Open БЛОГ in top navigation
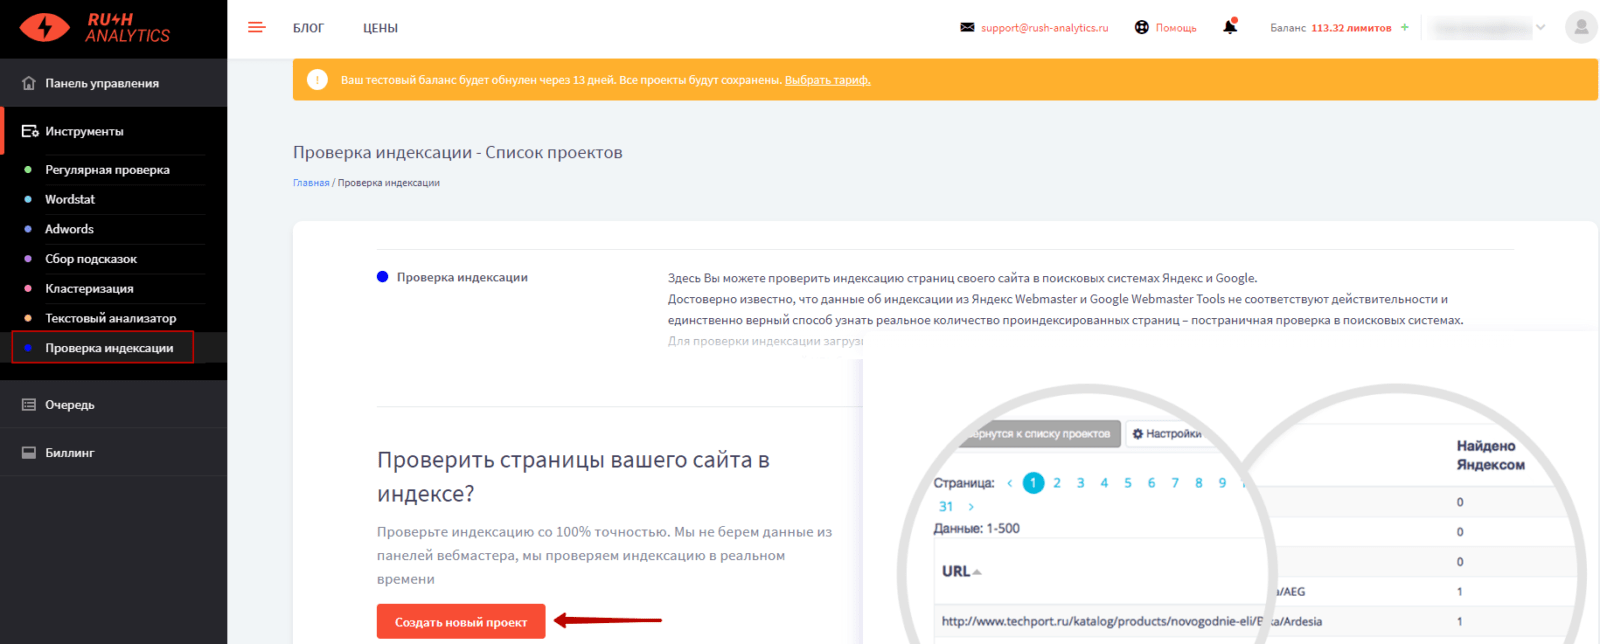The image size is (1600, 644). 308,28
